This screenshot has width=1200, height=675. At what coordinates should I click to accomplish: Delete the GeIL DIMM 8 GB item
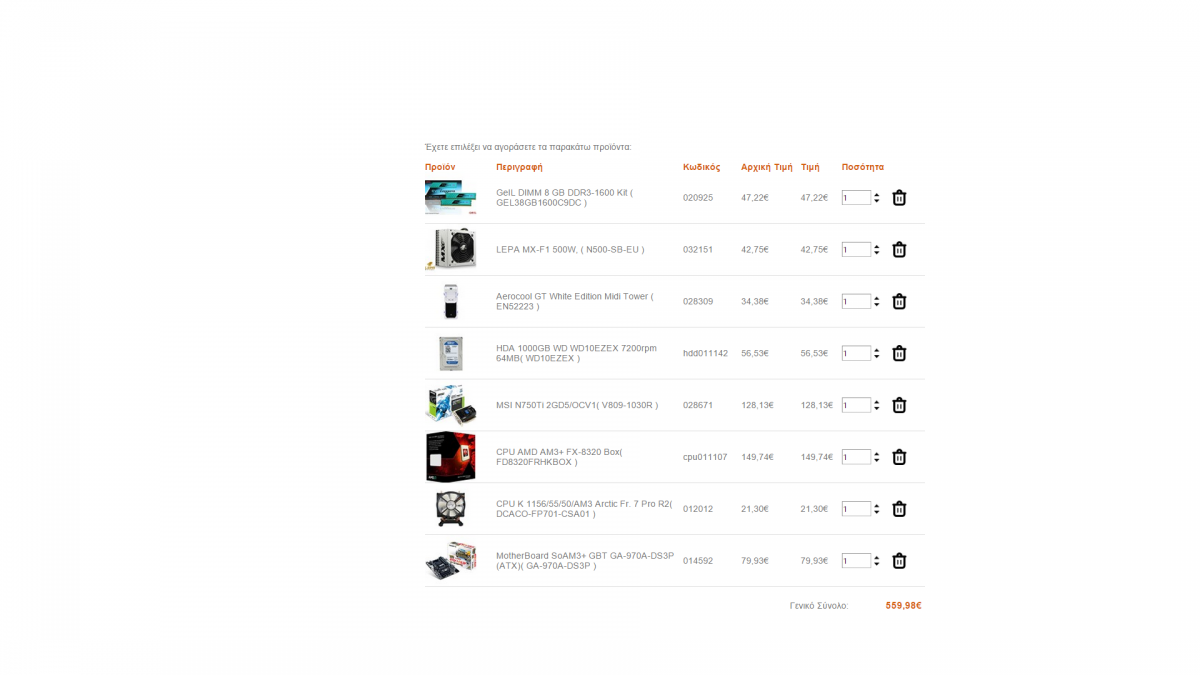click(x=899, y=198)
